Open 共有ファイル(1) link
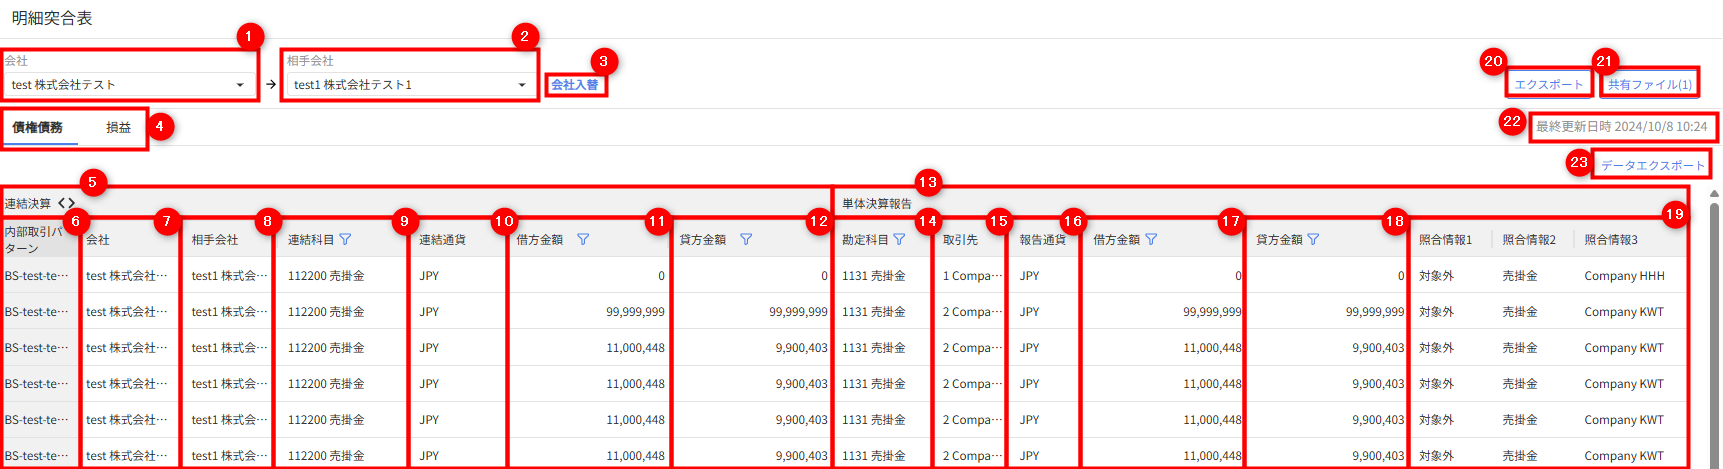Viewport: 1723px width, 469px height. 1649,85
